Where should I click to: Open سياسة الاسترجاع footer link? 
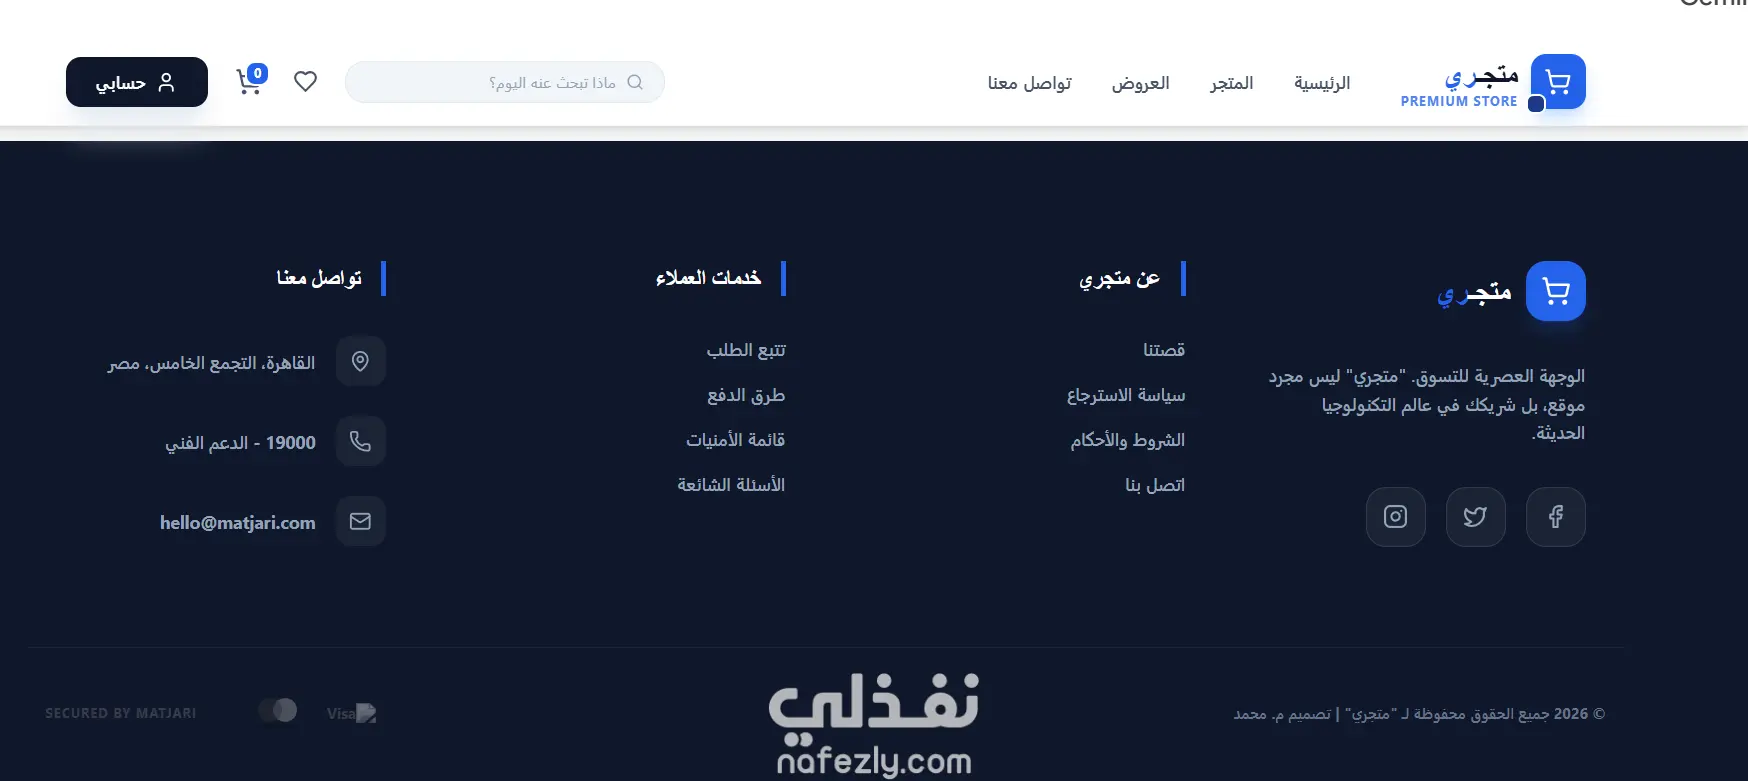[1126, 395]
